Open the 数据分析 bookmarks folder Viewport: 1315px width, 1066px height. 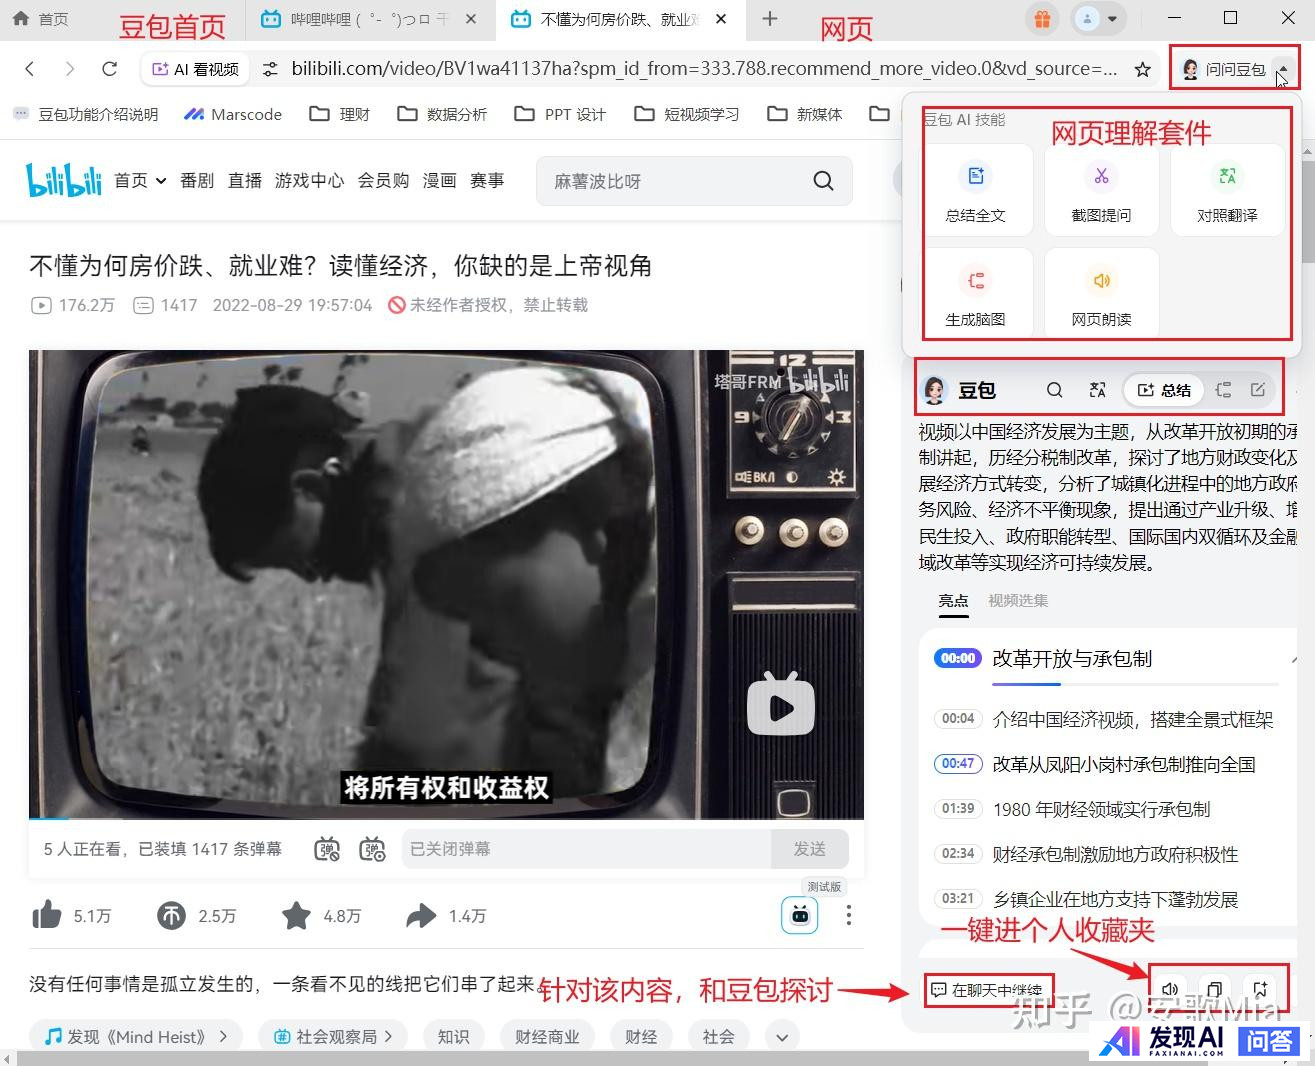[442, 114]
